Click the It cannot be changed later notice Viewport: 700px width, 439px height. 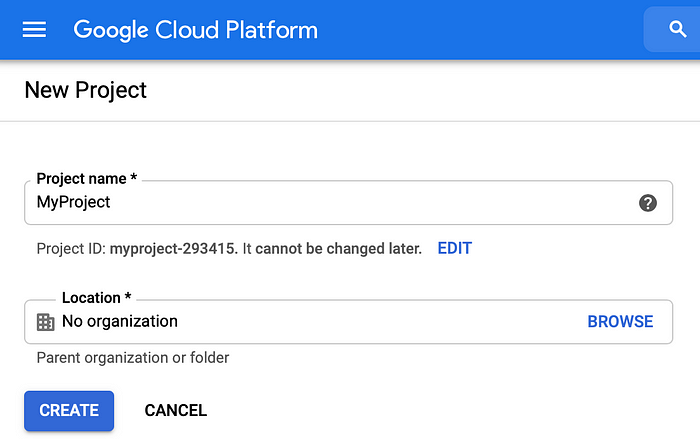tap(332, 249)
